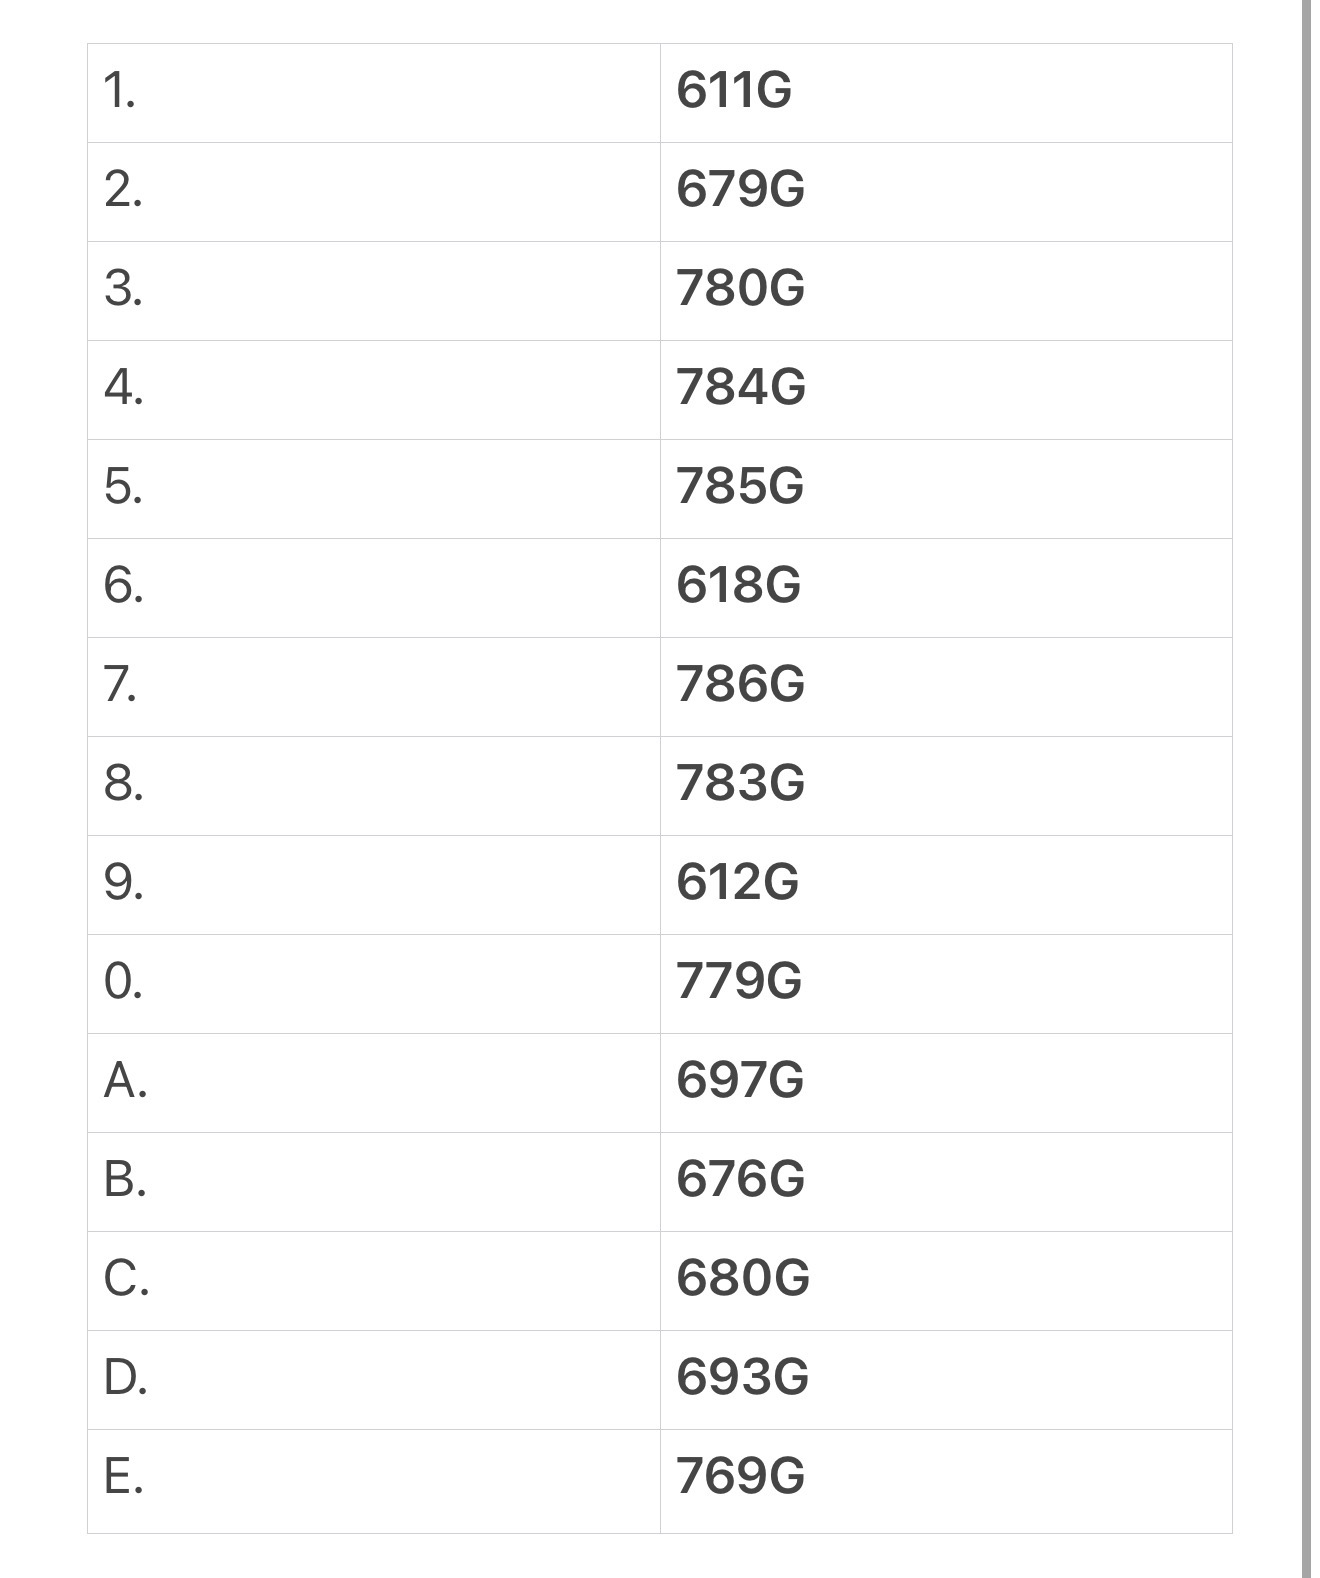Select the row label A.
1320x1578 pixels.
click(125, 1081)
